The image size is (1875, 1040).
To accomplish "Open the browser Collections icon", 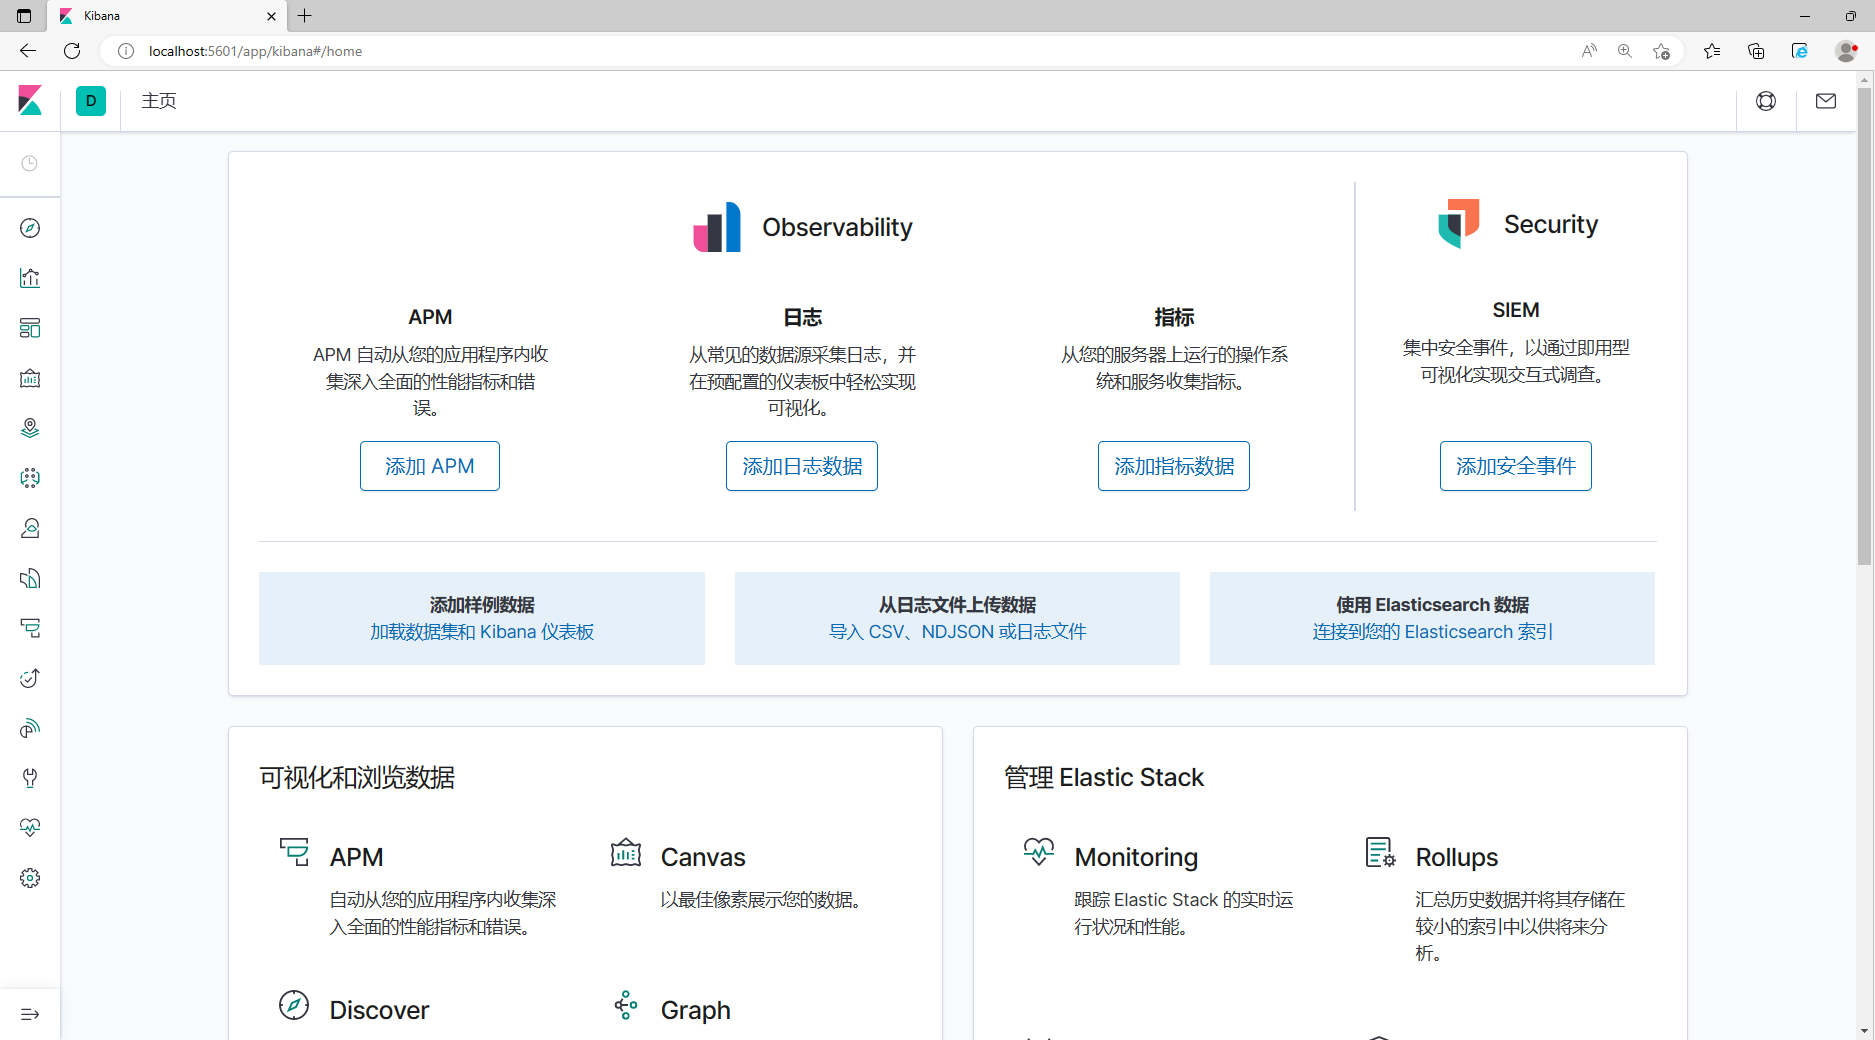I will [1756, 51].
